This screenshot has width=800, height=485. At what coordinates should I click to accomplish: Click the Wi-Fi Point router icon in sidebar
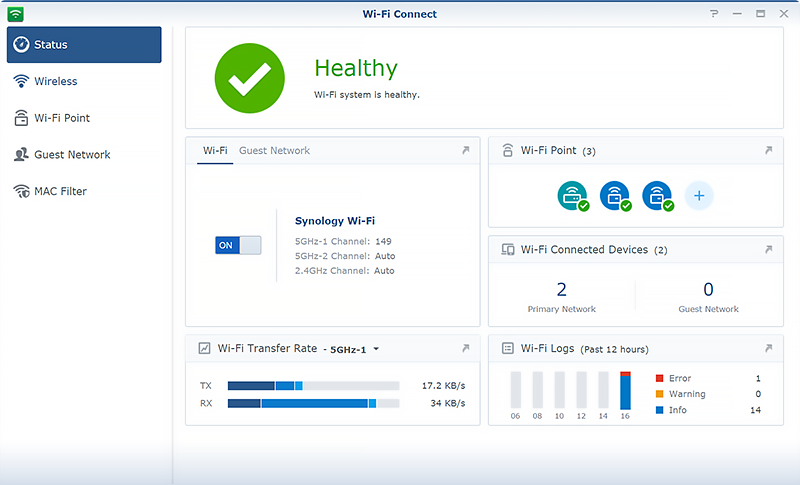(x=21, y=118)
